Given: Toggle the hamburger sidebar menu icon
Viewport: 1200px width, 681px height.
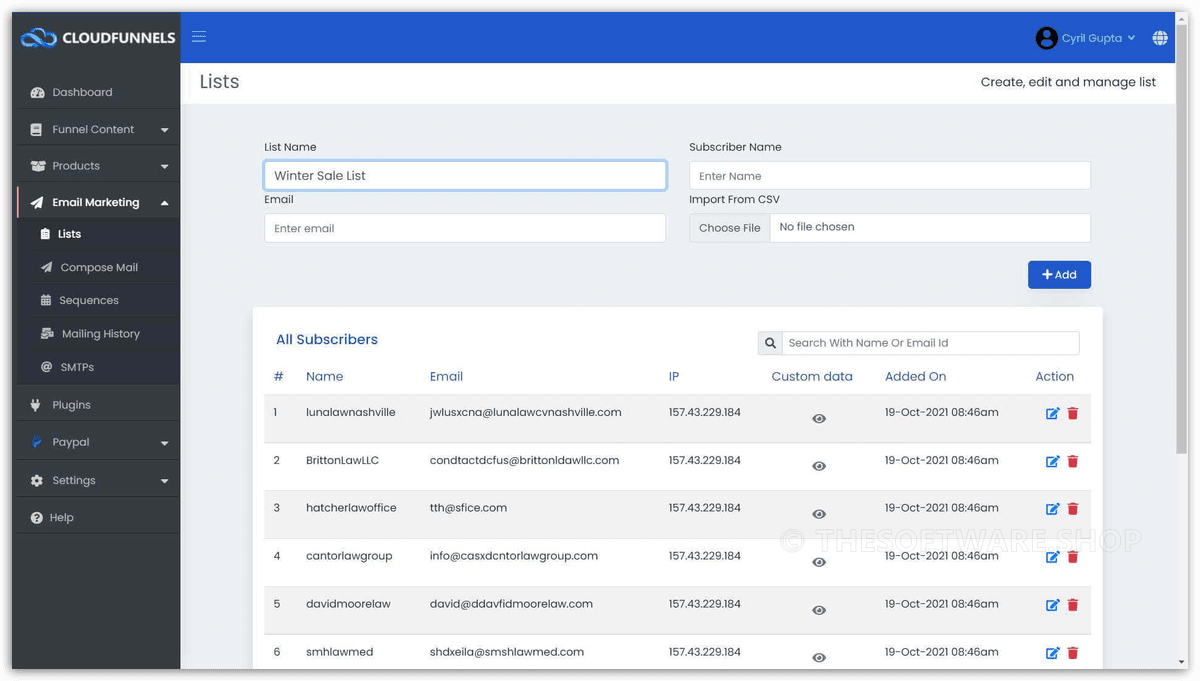Looking at the screenshot, I should click(199, 37).
